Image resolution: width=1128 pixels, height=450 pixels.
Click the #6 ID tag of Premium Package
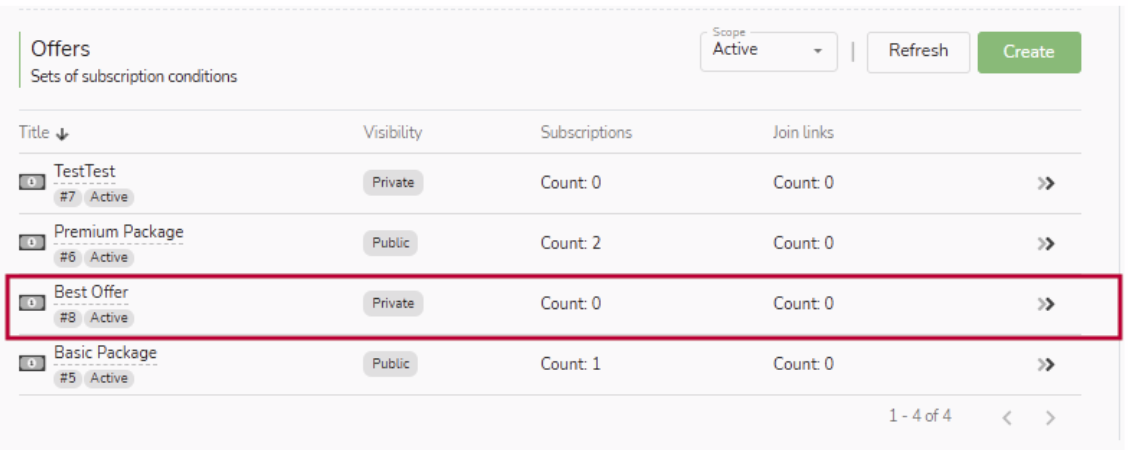click(x=68, y=257)
